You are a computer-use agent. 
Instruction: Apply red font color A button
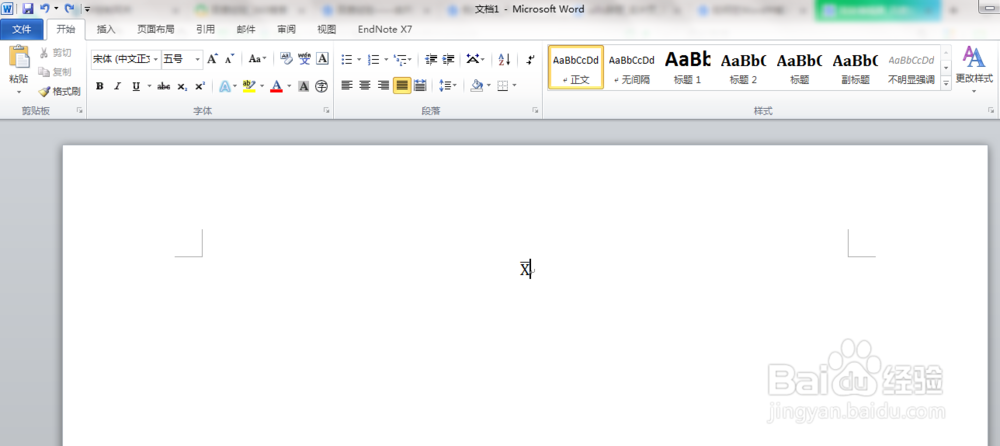tap(276, 86)
